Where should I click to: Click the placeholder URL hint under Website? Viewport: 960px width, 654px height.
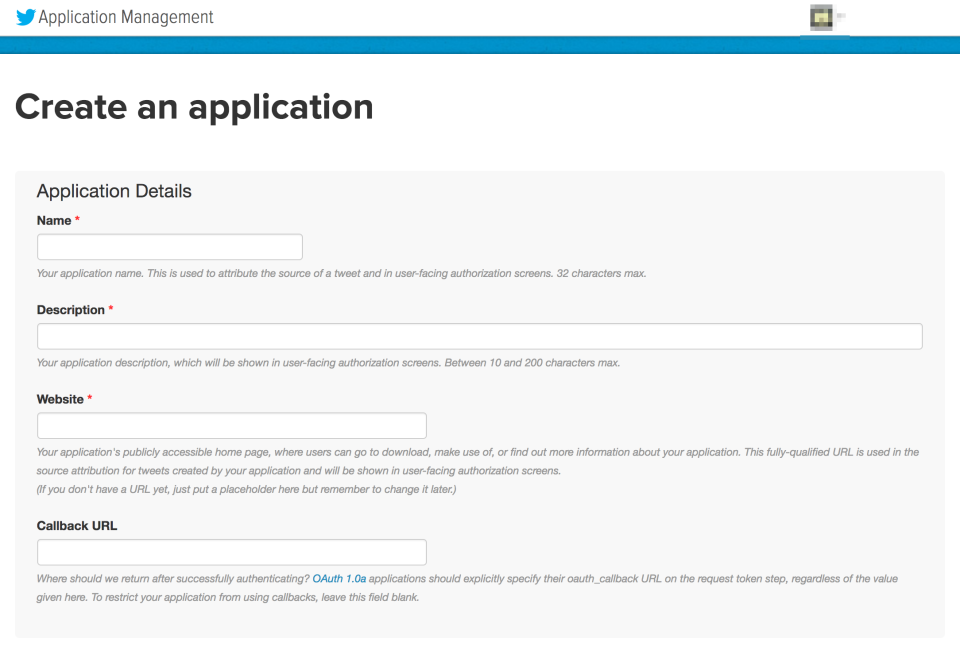(246, 488)
